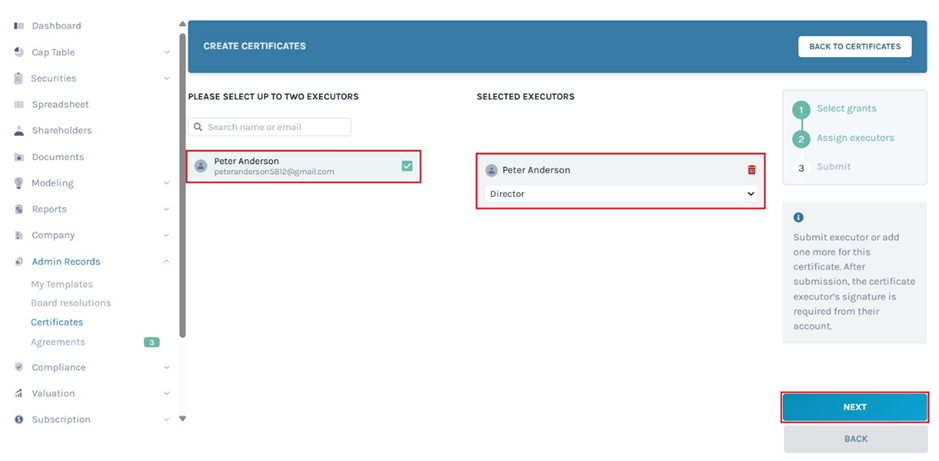Click the Dashboard icon in sidebar
939x461 pixels.
(19, 26)
